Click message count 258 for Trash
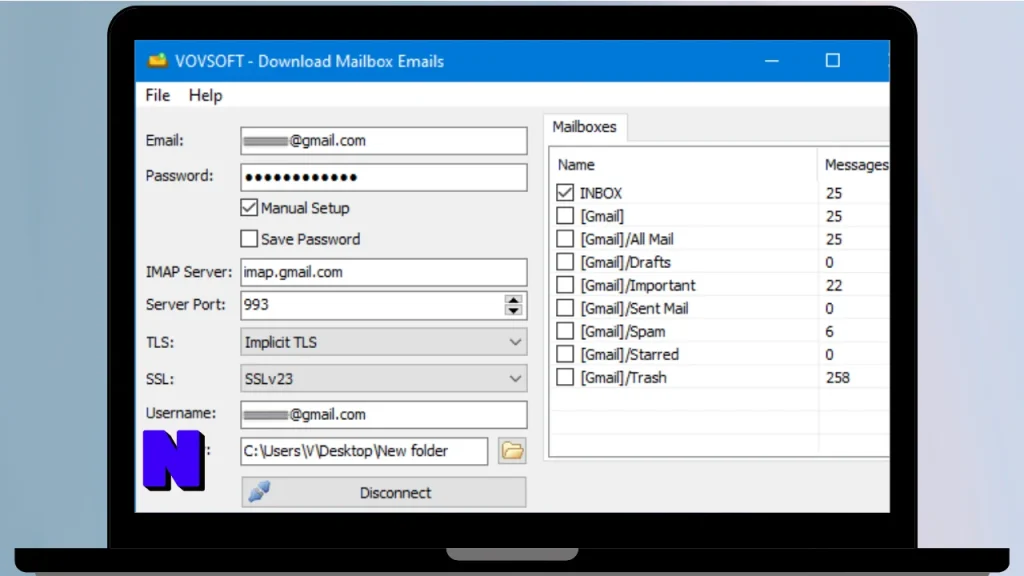This screenshot has width=1024, height=576. [837, 377]
